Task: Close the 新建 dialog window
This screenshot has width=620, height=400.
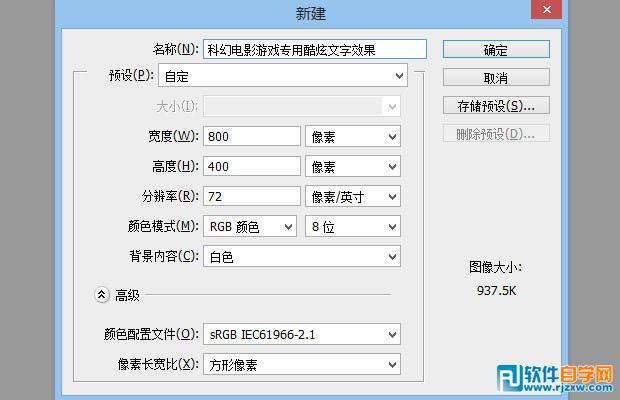Action: (546, 9)
